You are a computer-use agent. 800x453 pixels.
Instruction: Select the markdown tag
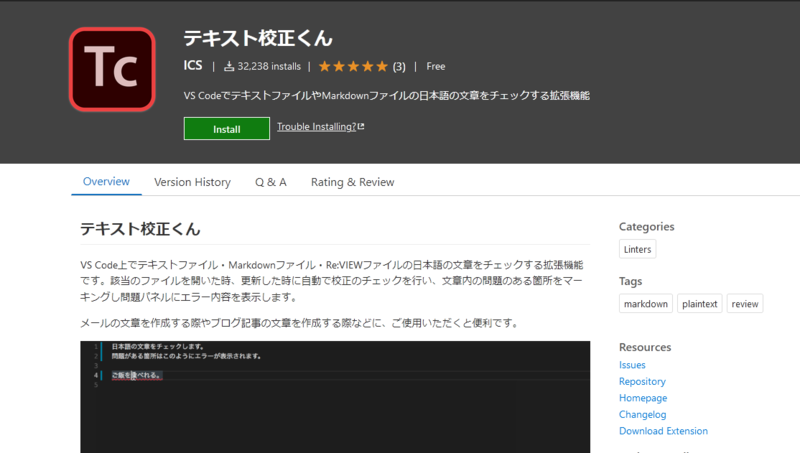coord(645,304)
